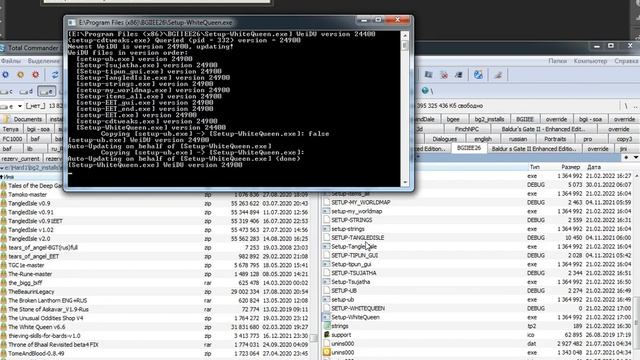The width and height of the screenshot is (640, 360).
Task: Select file TangledIsle v1.02
Action: click(31, 230)
